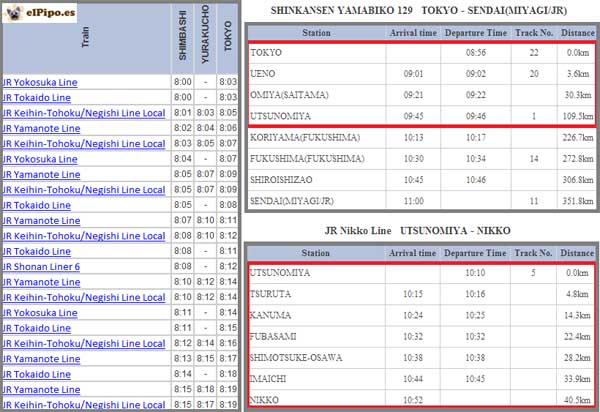Click the 40.5km distance cell

577,400
